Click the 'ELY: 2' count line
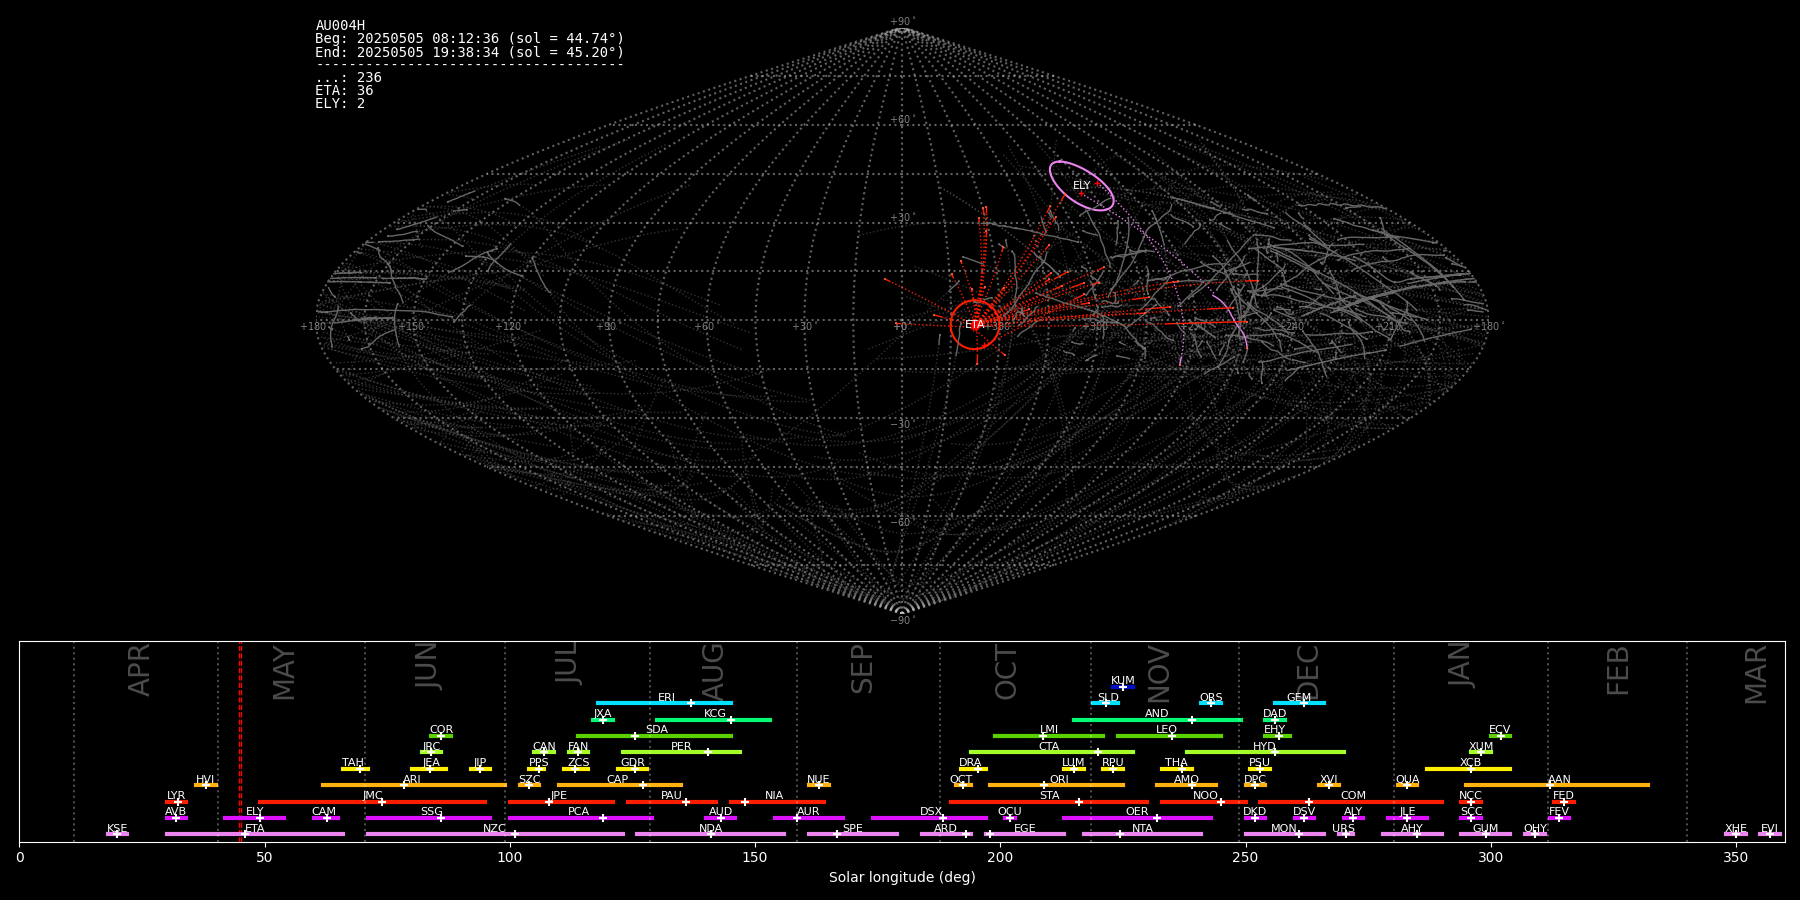Viewport: 1800px width, 900px height. click(x=340, y=103)
